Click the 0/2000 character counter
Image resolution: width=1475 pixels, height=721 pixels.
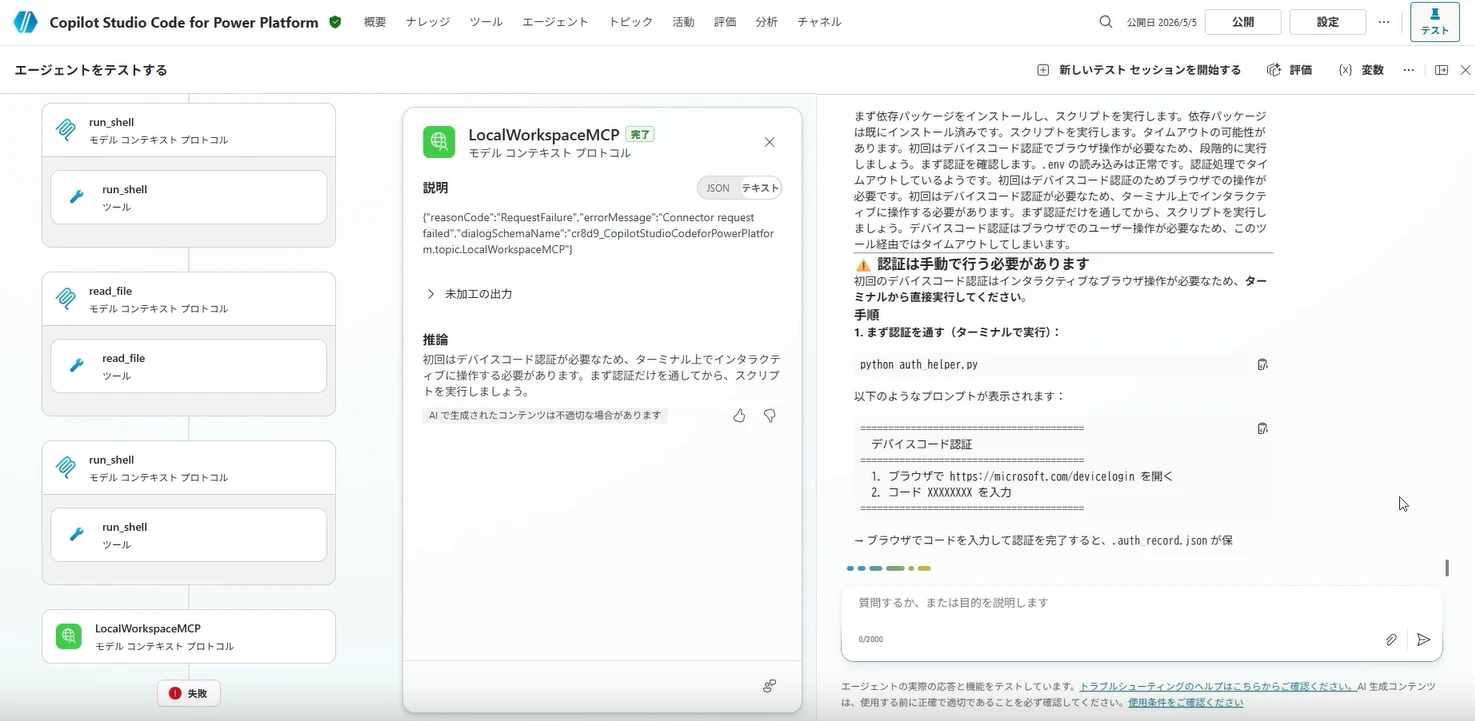point(871,639)
